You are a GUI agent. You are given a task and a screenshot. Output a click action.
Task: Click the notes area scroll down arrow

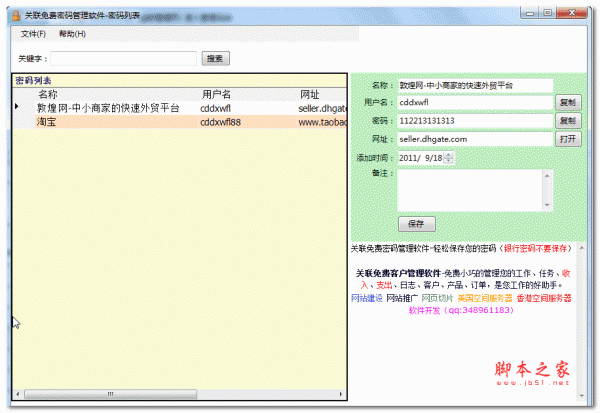coord(547,205)
